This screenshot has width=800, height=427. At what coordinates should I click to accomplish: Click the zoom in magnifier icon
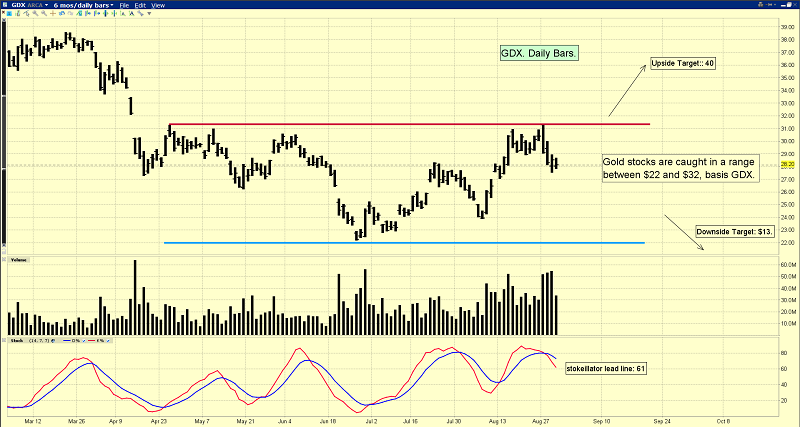click(x=35, y=14)
